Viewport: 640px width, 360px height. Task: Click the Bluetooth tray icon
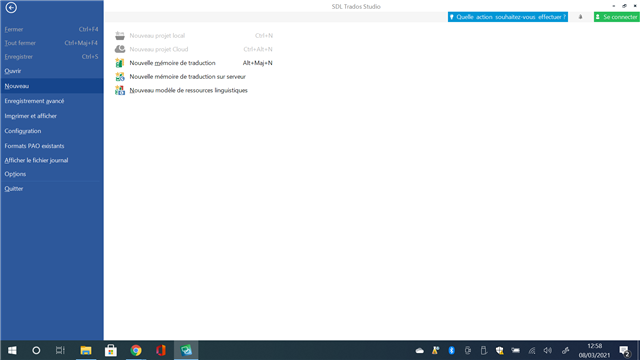[x=451, y=350]
